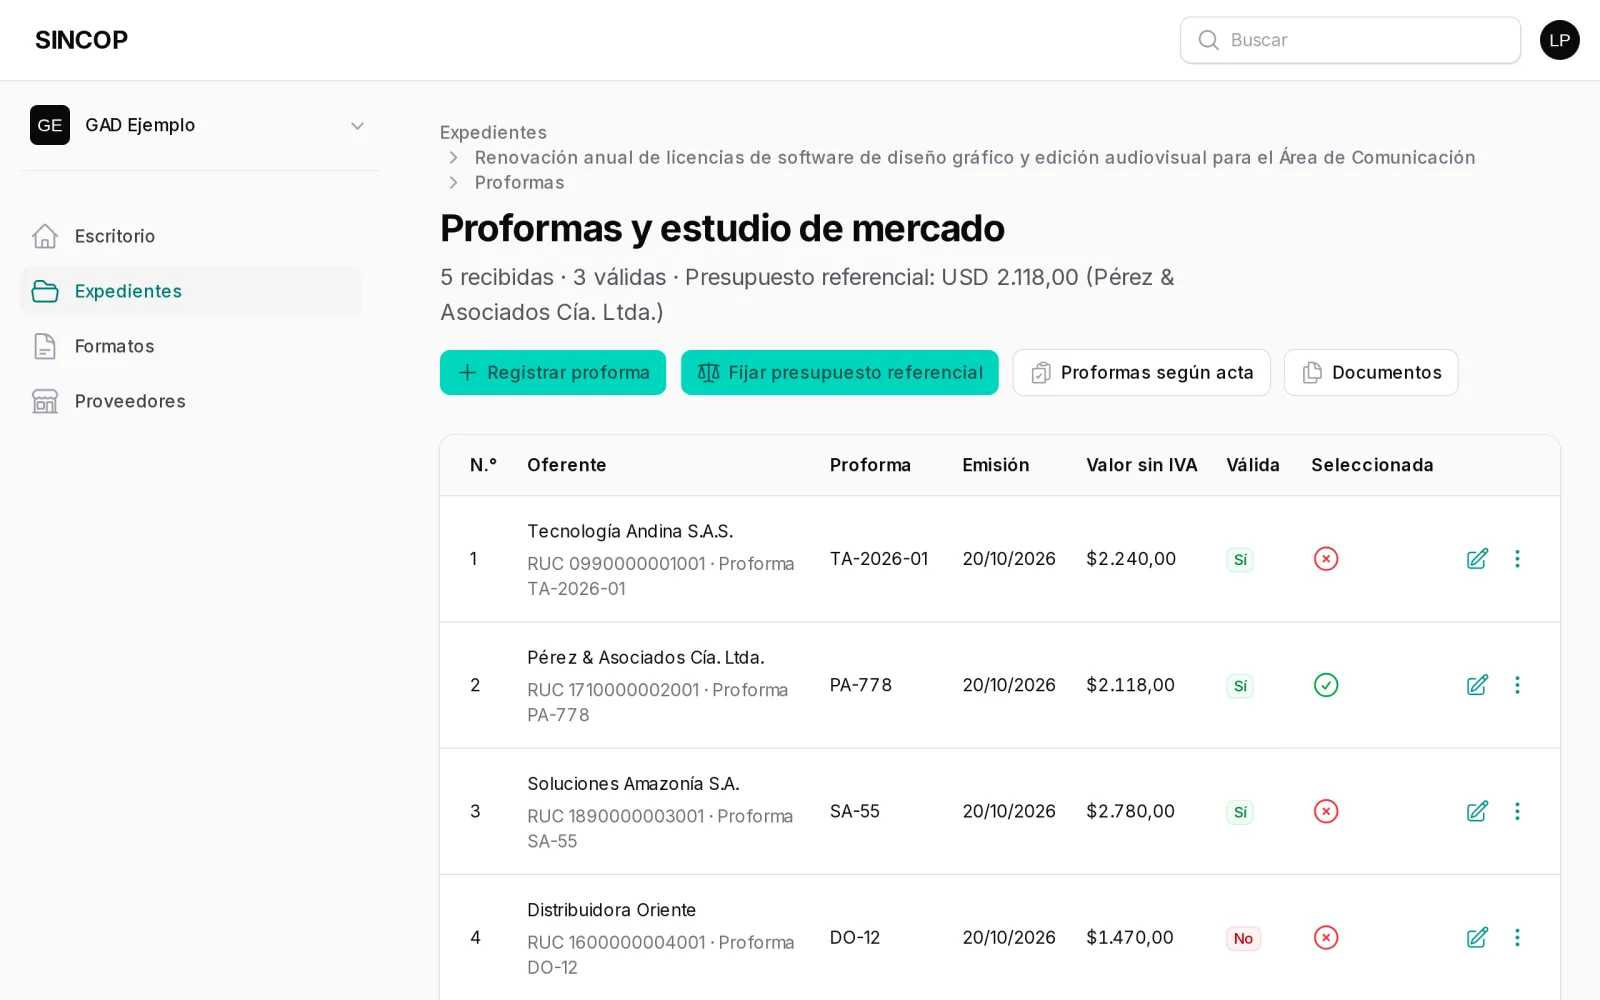1600x1000 pixels.
Task: Click the $2.118,00 value
Action: 1131,685
